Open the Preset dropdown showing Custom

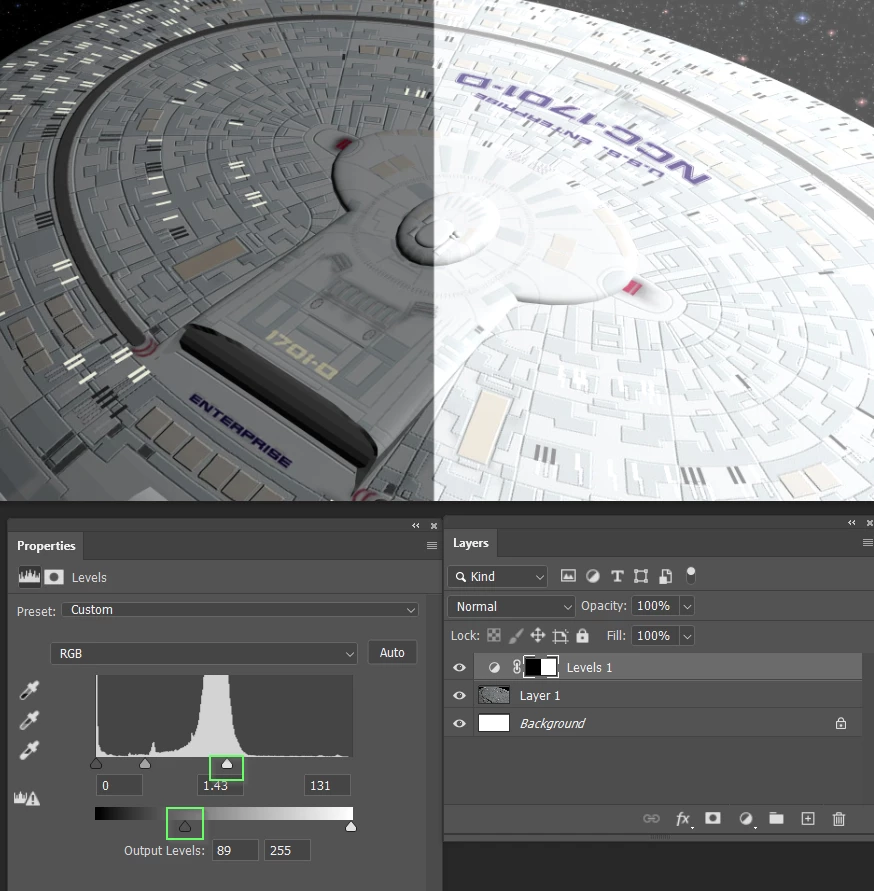[240, 610]
